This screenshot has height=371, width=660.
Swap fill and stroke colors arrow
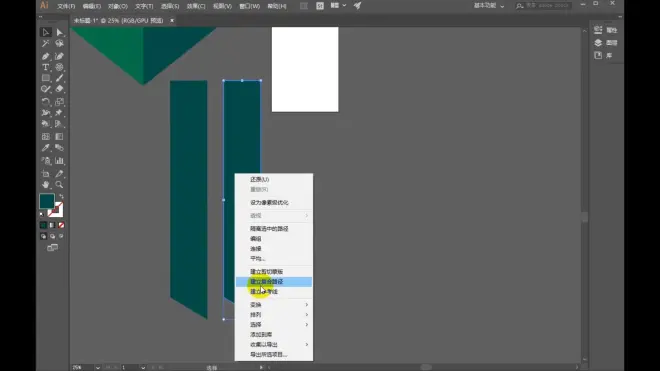61,196
